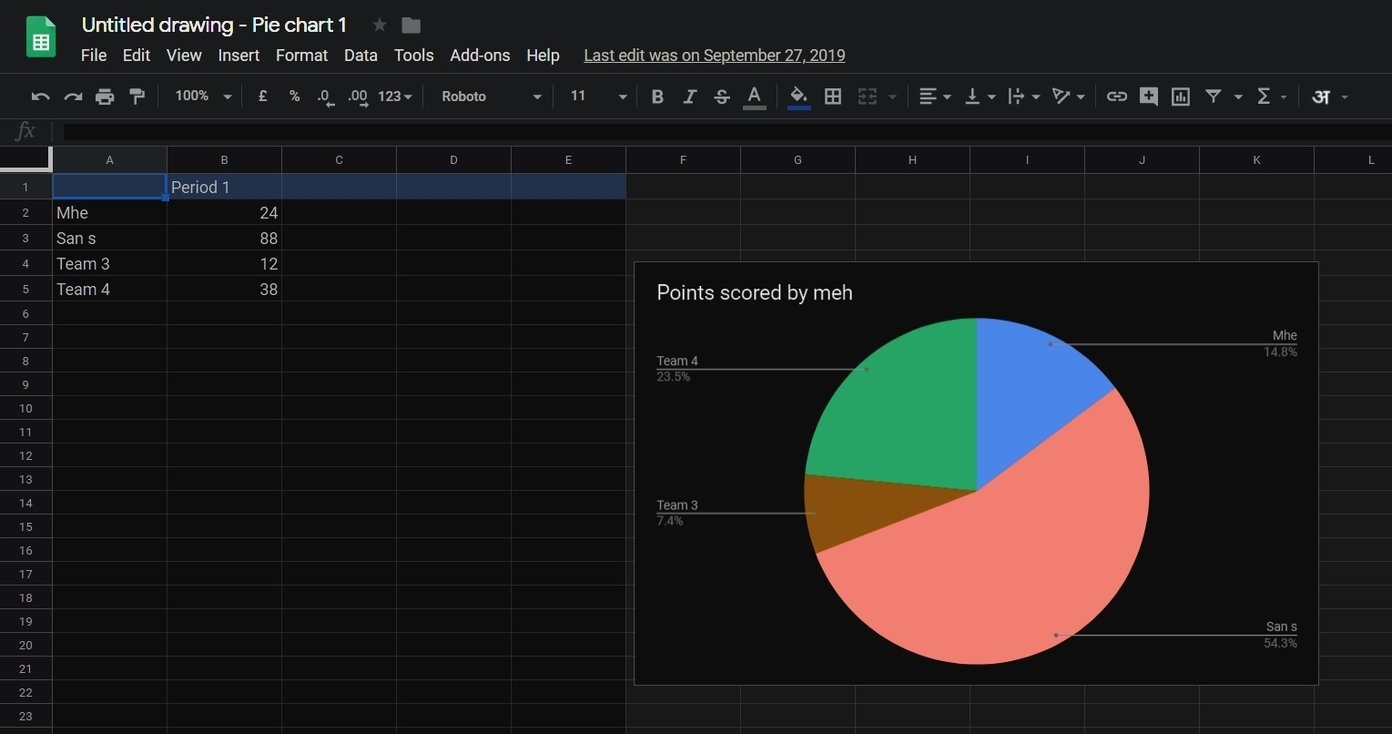Click the insert comment icon
Image resolution: width=1392 pixels, height=734 pixels.
tap(1149, 96)
